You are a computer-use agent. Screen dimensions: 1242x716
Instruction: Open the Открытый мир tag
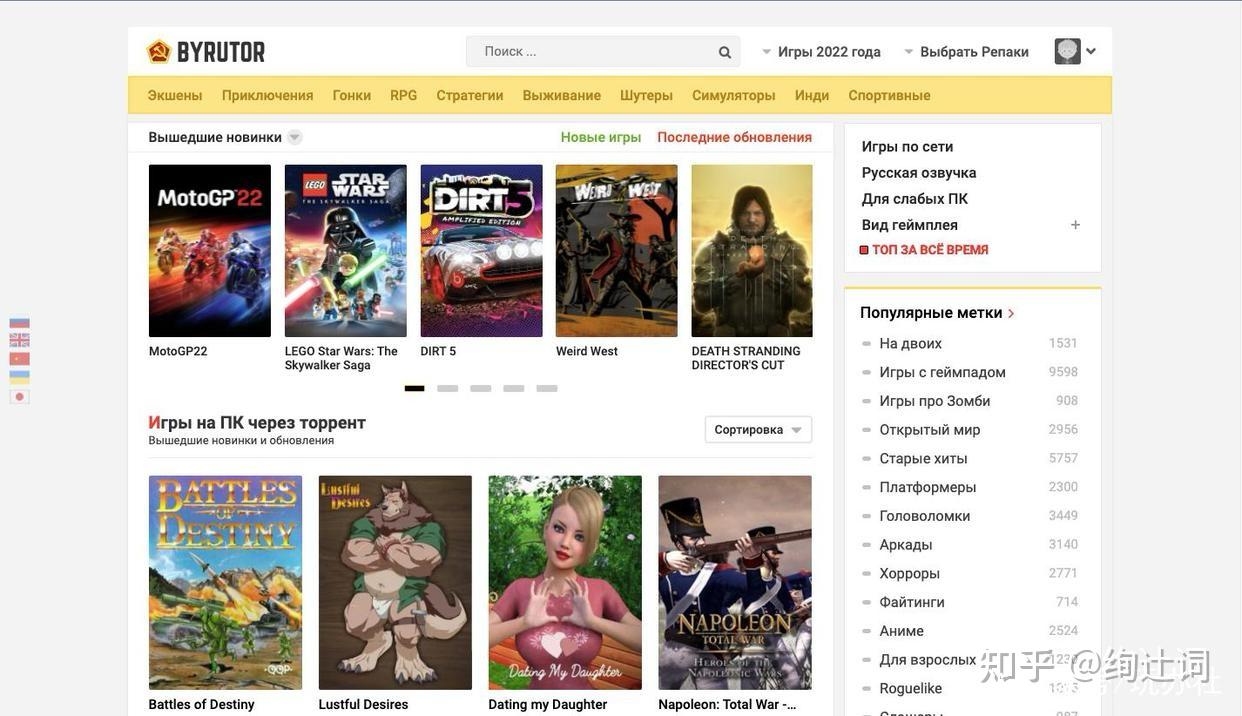pos(930,430)
